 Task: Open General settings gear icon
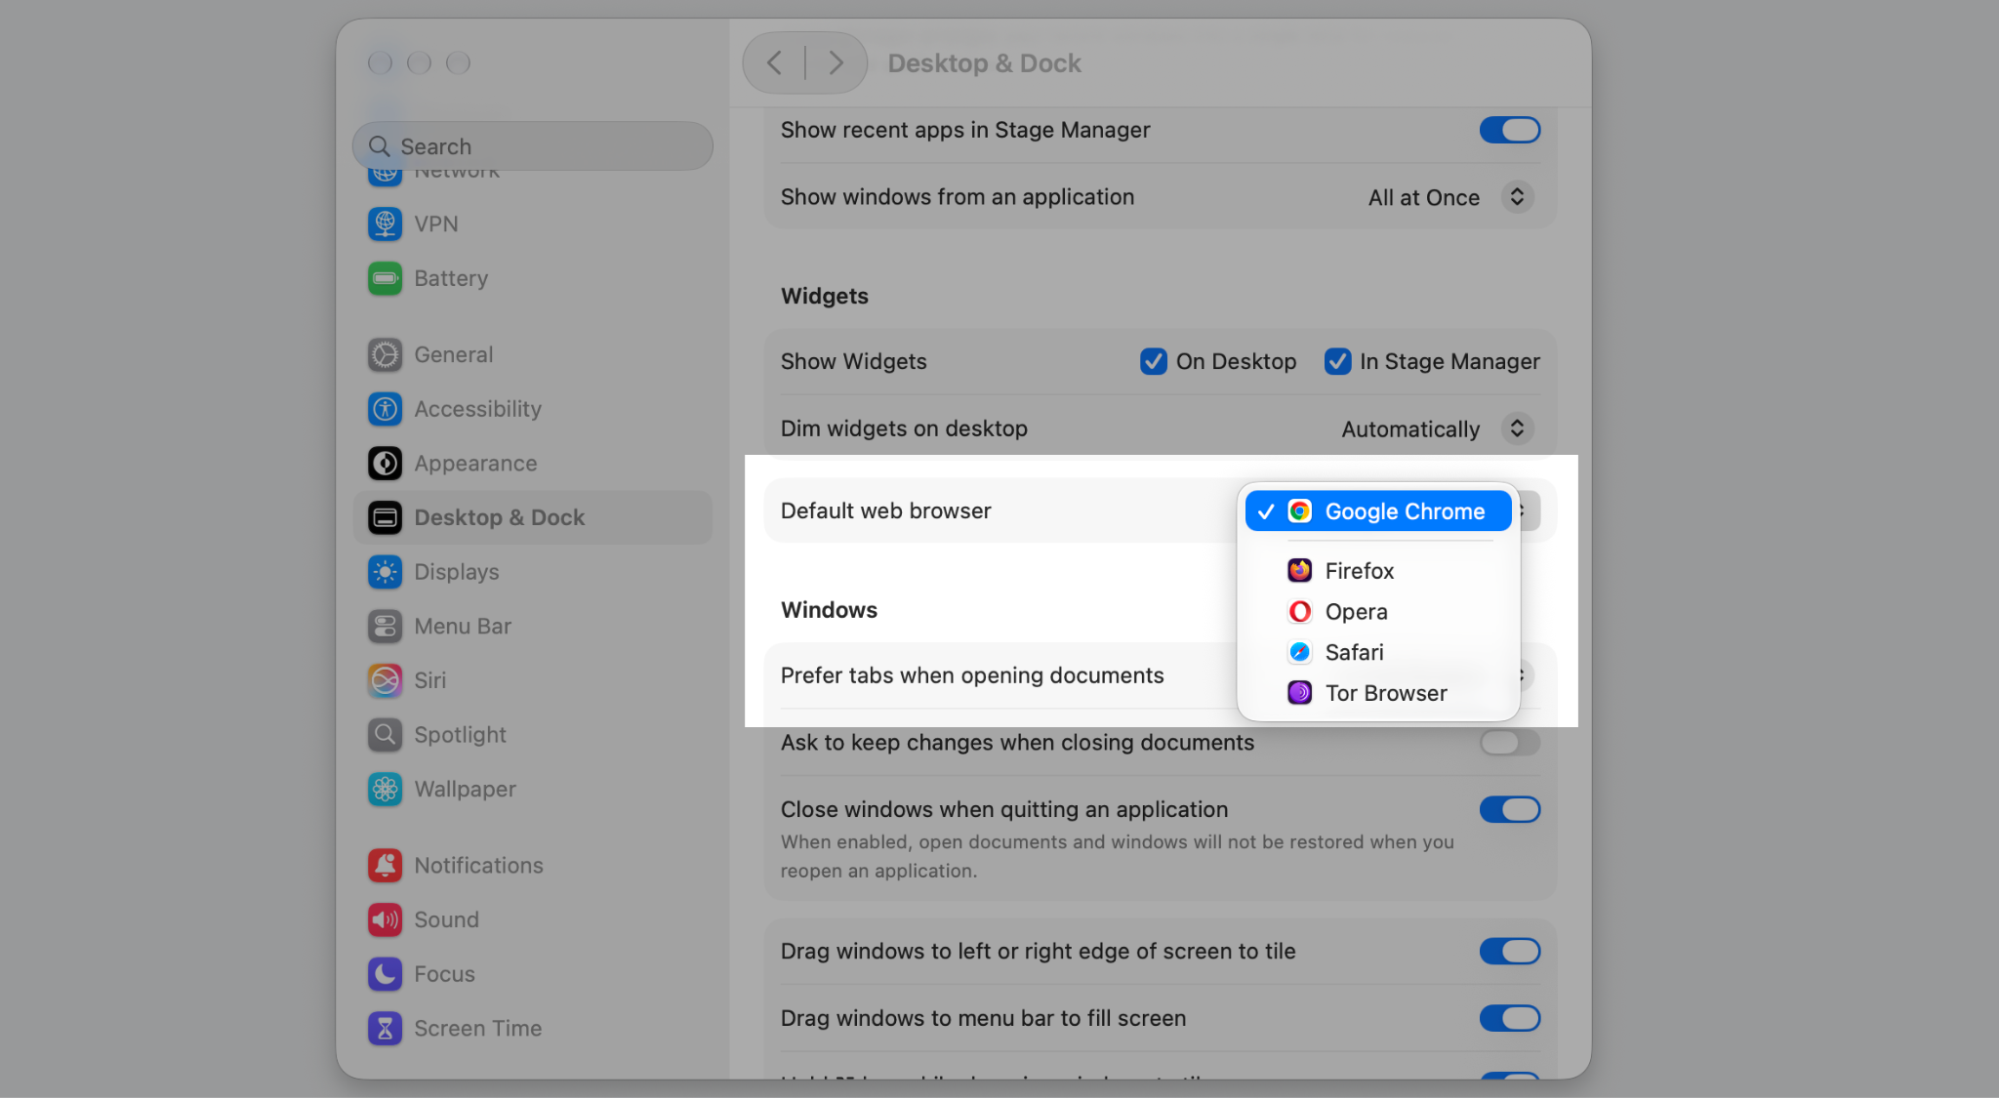[x=385, y=355]
